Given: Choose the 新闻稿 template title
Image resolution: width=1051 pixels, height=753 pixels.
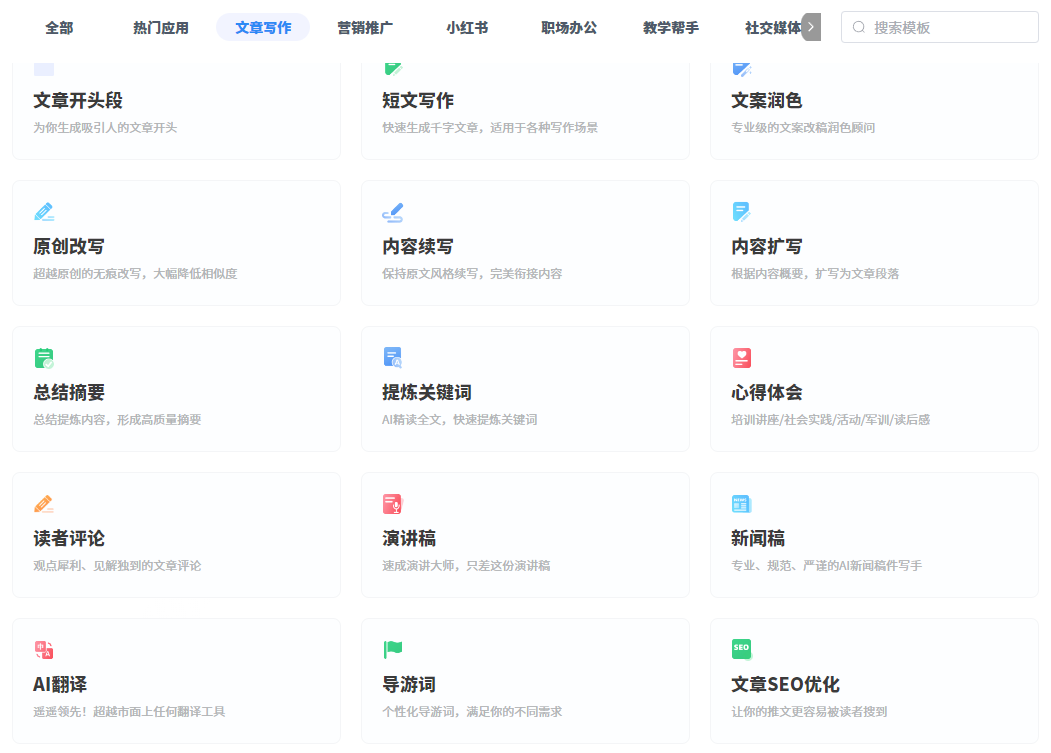Looking at the screenshot, I should [758, 538].
